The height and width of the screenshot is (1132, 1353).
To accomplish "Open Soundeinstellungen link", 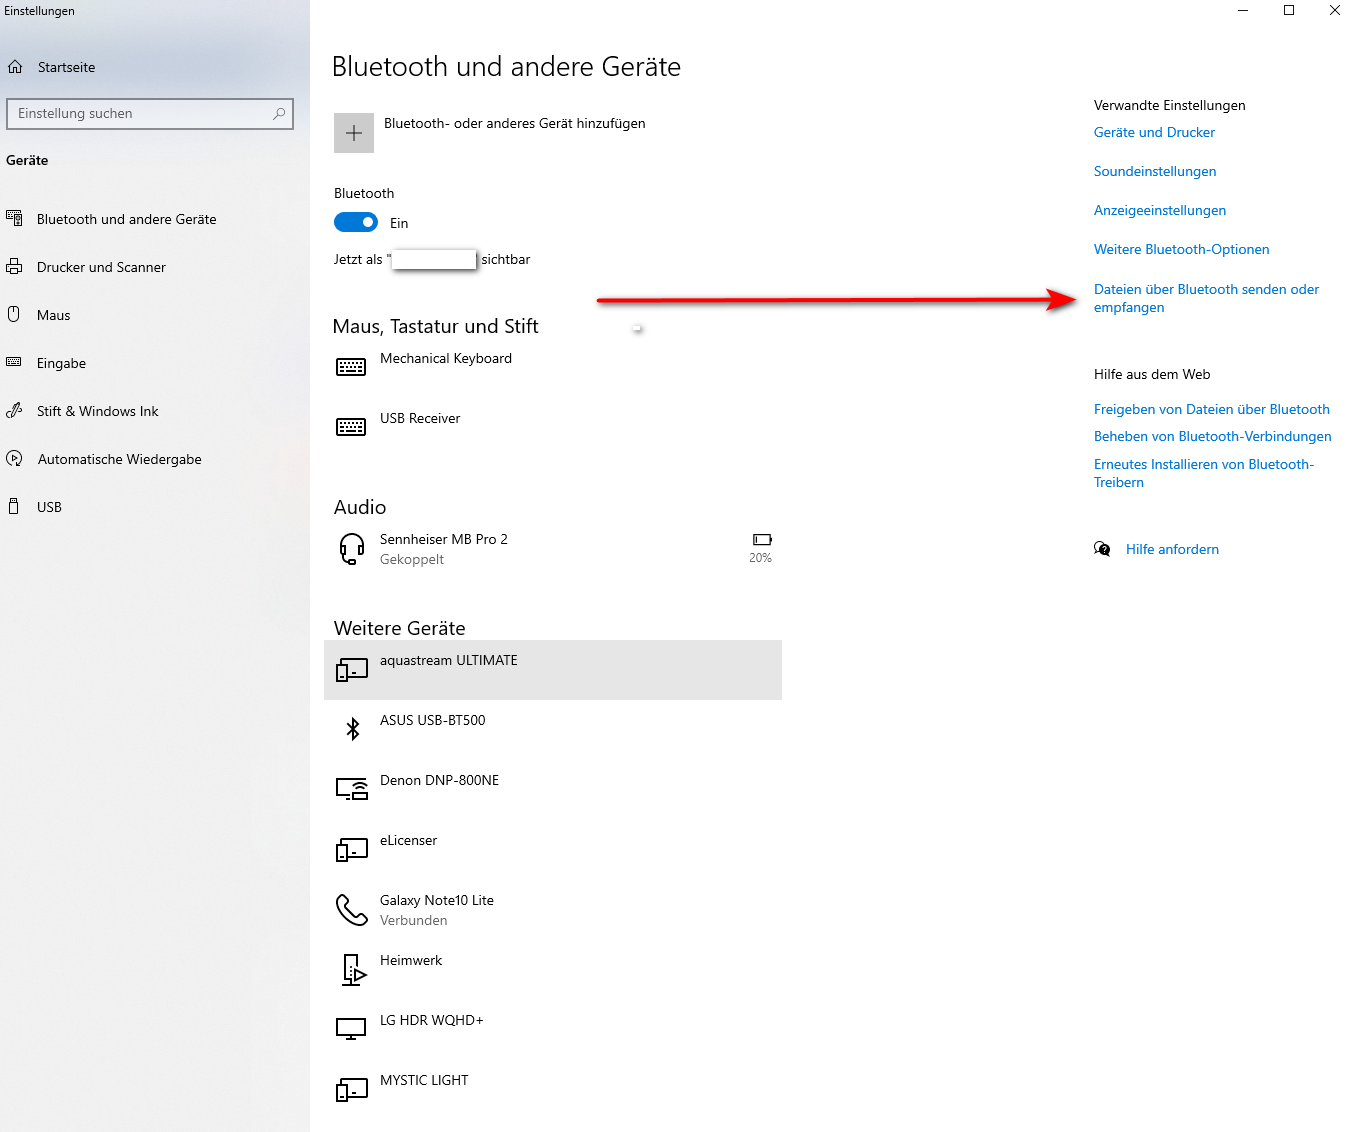I will click(1155, 171).
